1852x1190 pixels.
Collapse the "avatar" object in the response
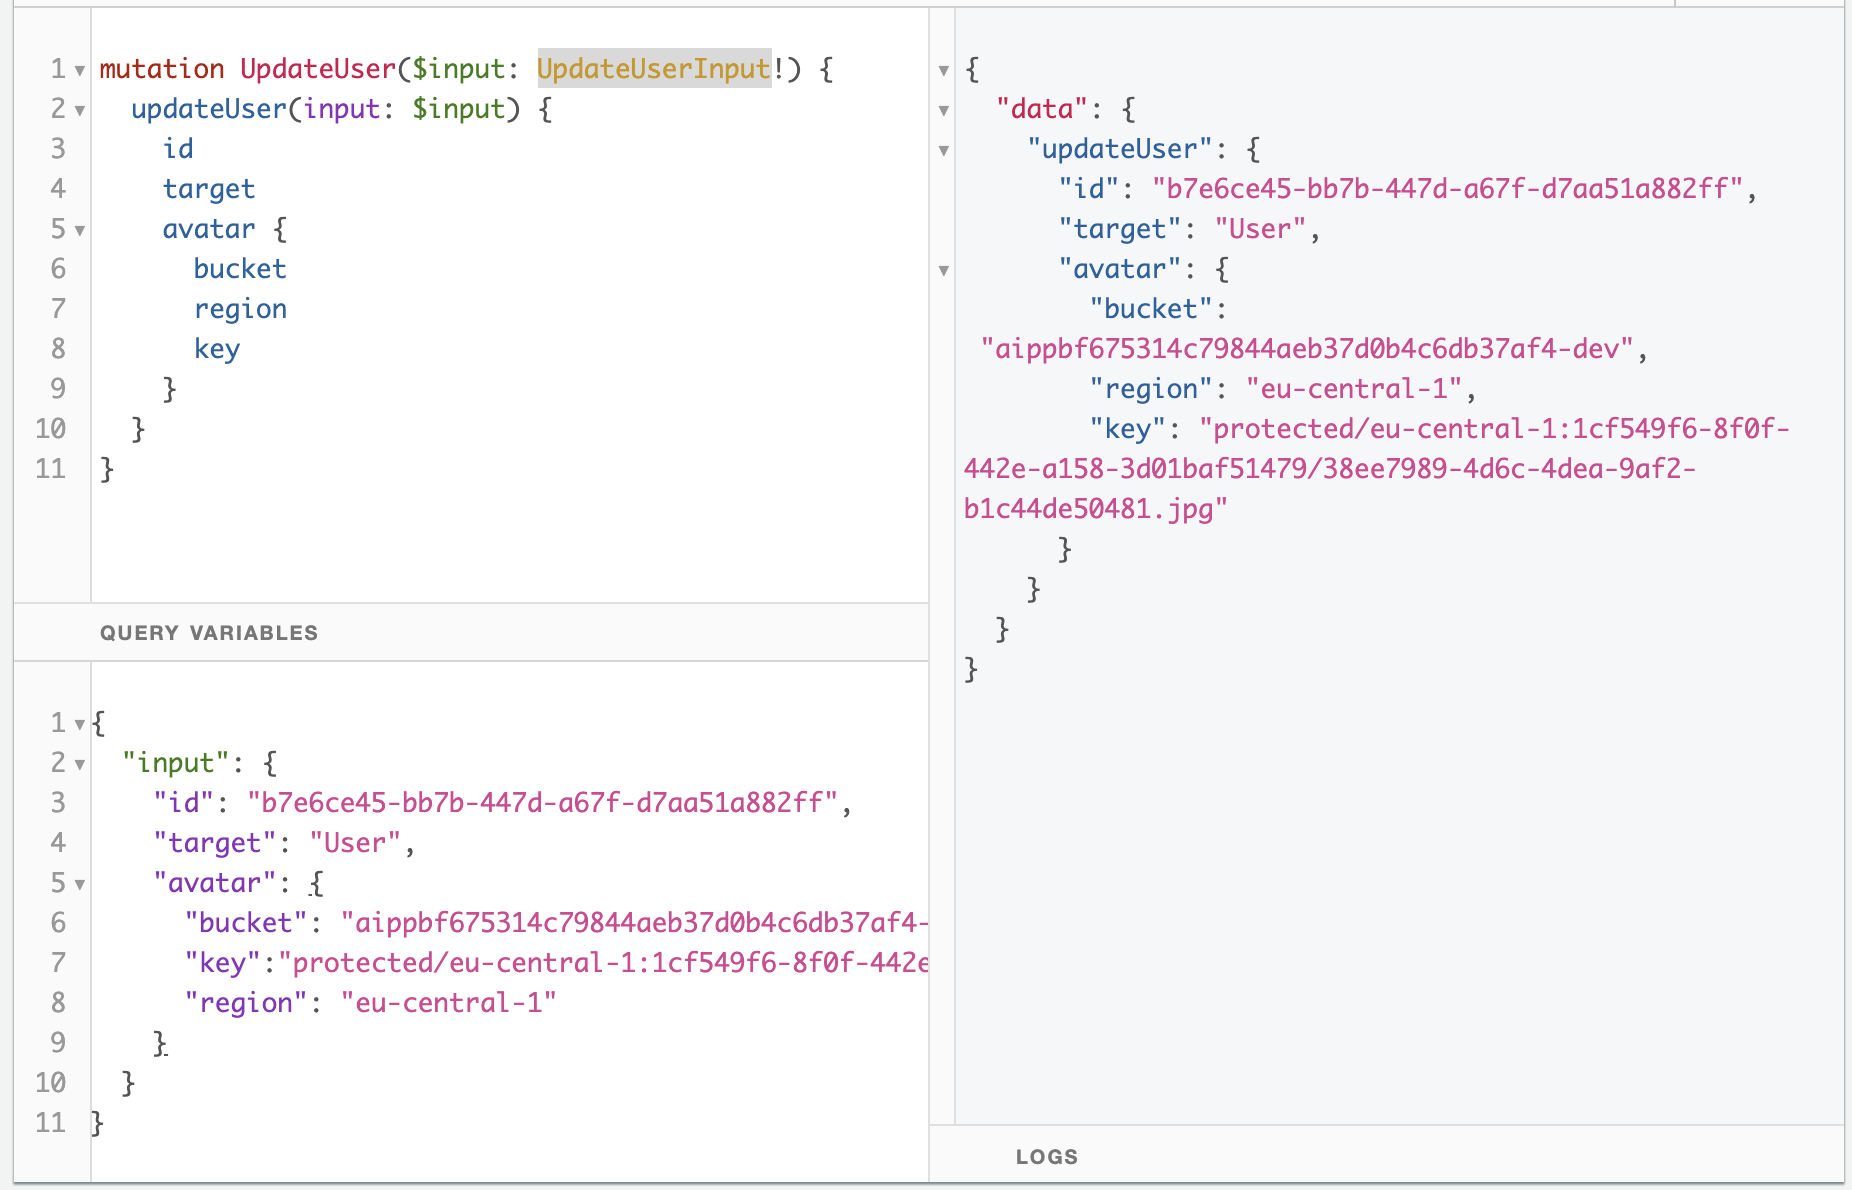click(944, 269)
